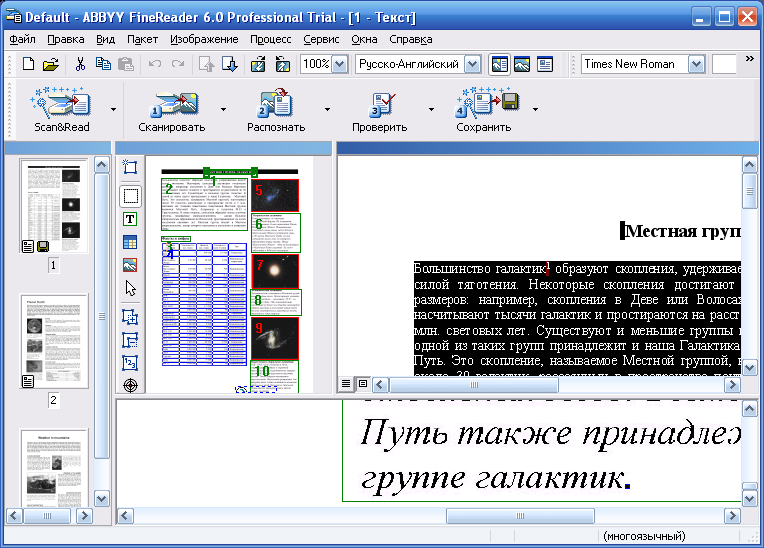This screenshot has height=548, width=764.
Task: Click the Paste clipboard icon
Action: tap(126, 64)
